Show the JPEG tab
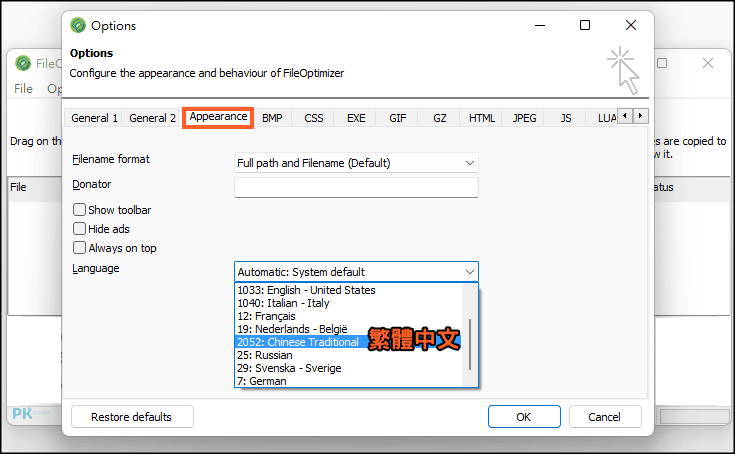This screenshot has width=735, height=454. [524, 118]
